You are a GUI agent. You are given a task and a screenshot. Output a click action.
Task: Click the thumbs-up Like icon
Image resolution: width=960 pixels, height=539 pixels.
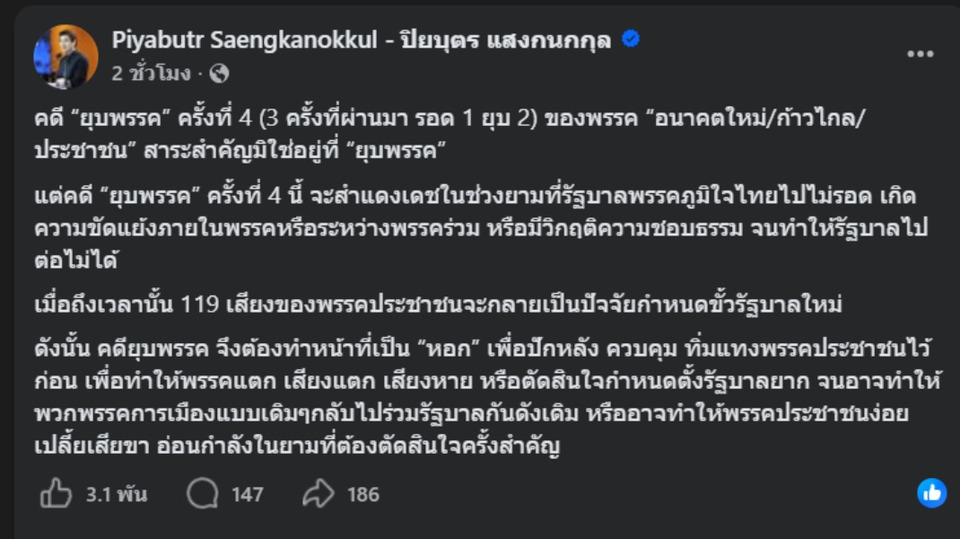tap(56, 493)
